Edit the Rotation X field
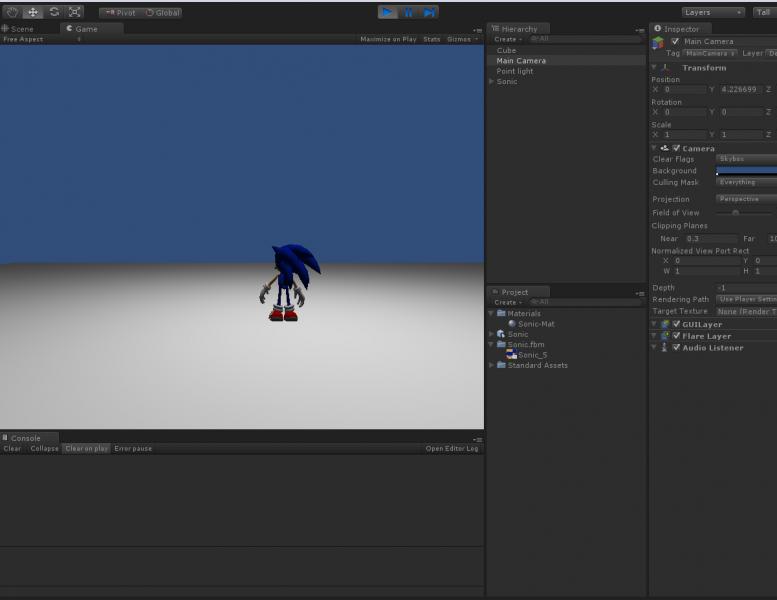The image size is (777, 600). [x=684, y=112]
